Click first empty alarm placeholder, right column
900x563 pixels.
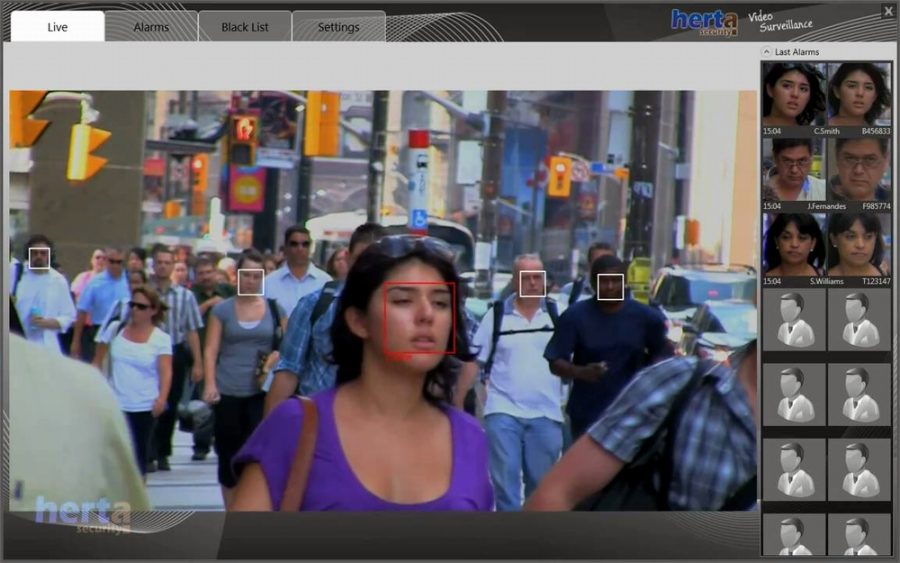(859, 319)
